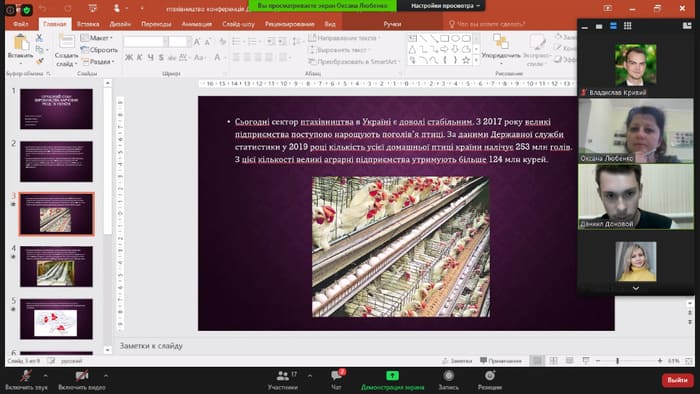Image resolution: width=700 pixels, height=394 pixels.
Task: Click the Вставить paste icon
Action: 21,43
